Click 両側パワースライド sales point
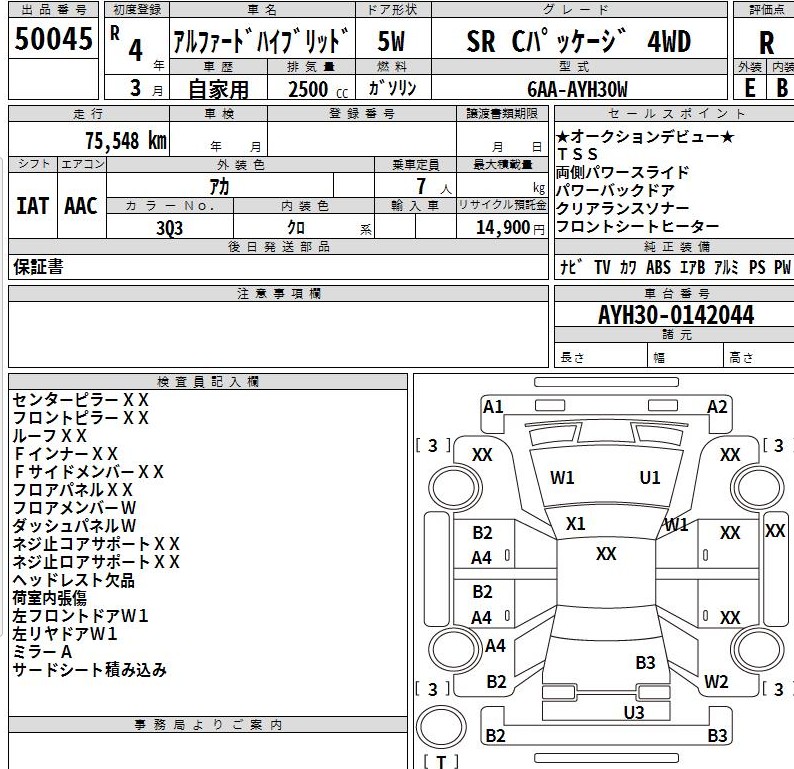Viewport: 794px width, 769px height. click(623, 172)
